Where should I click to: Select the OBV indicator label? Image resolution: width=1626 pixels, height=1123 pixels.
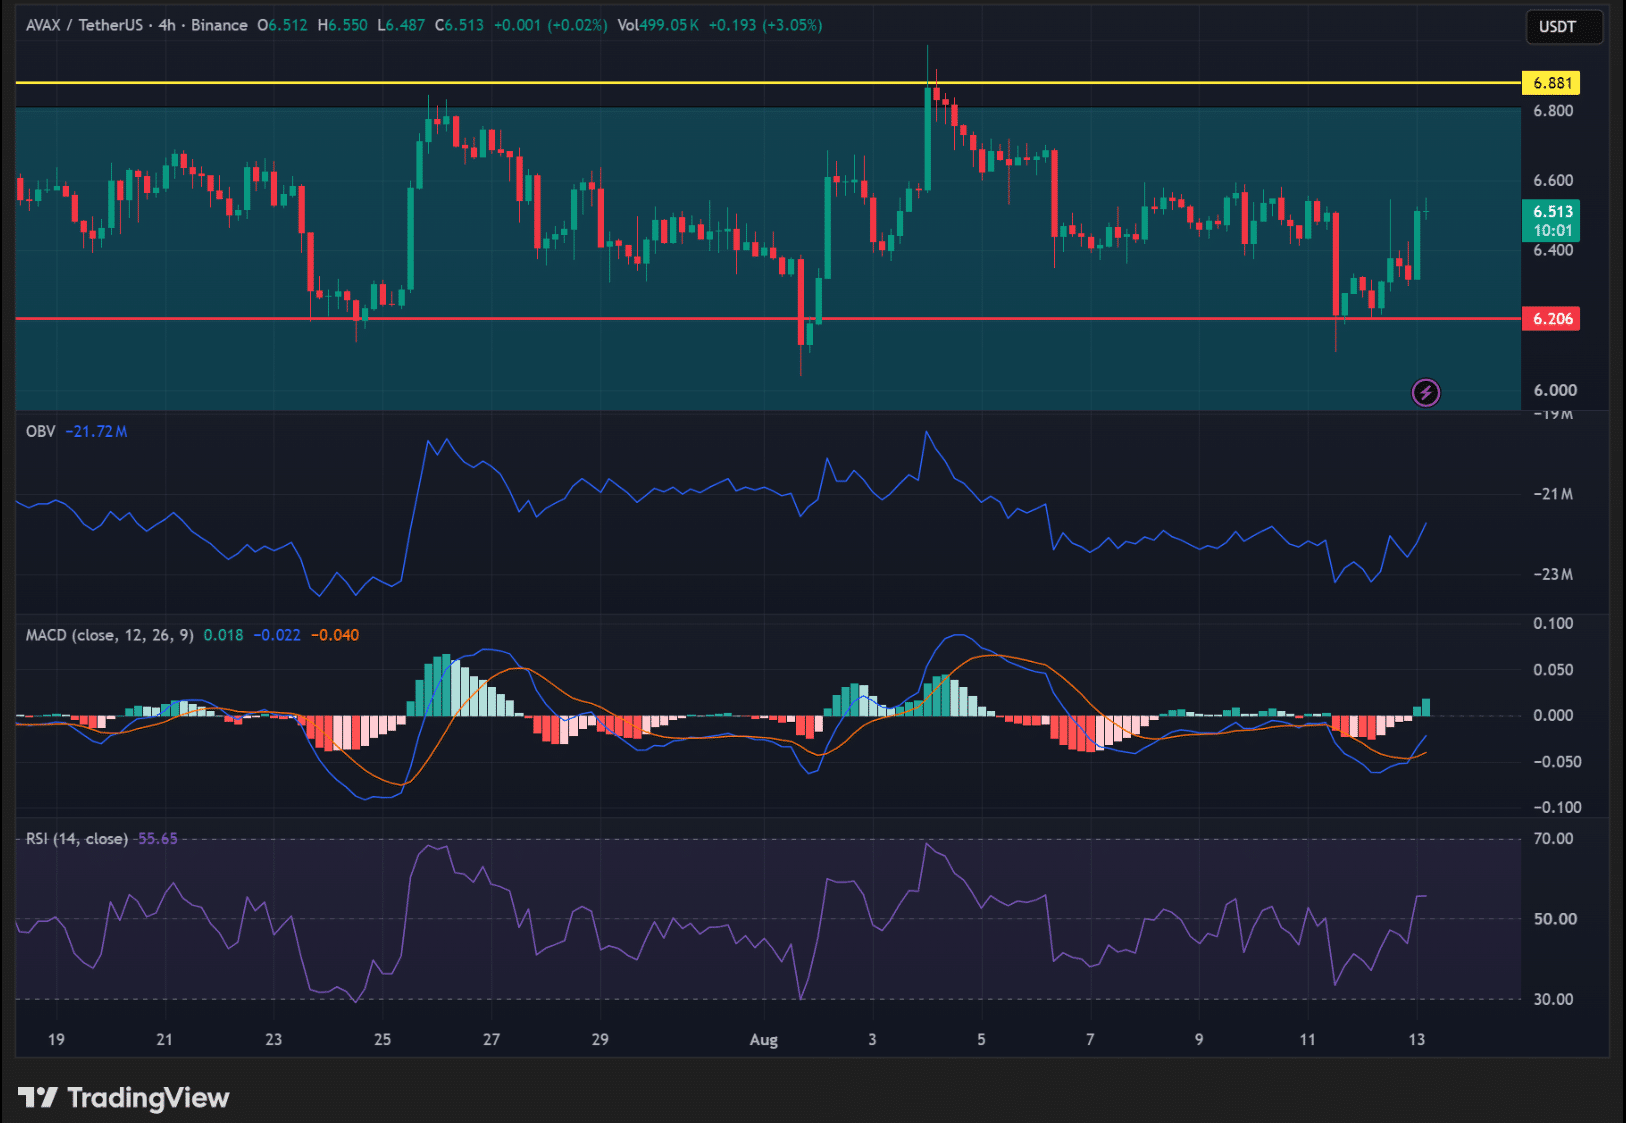click(x=41, y=432)
